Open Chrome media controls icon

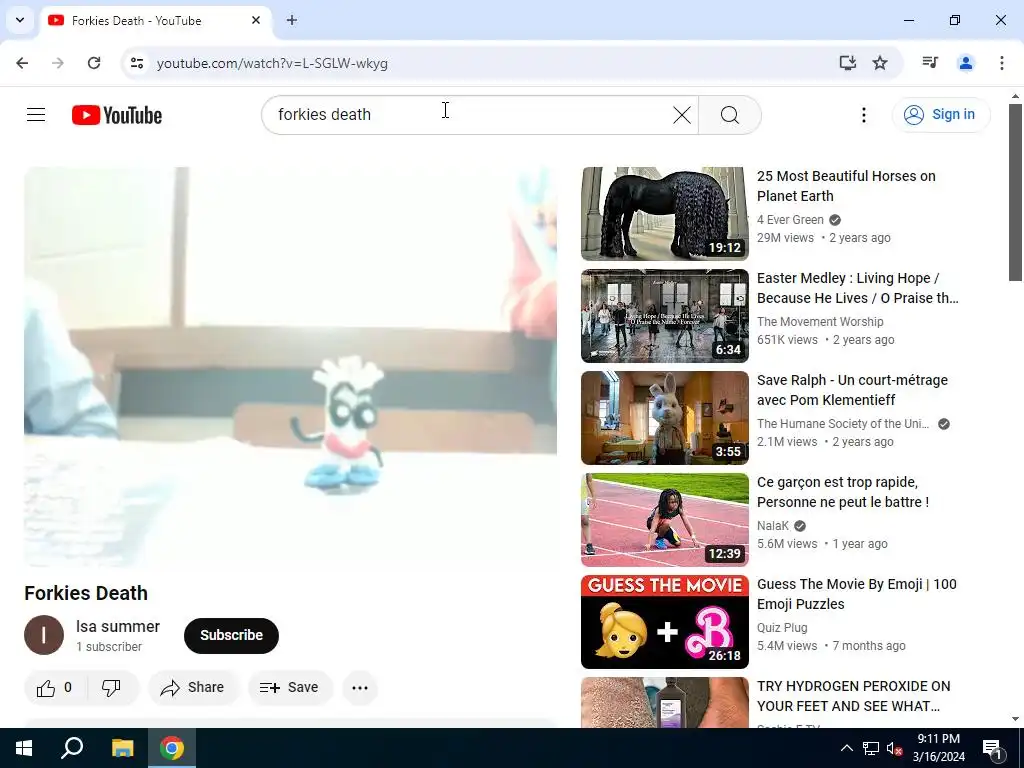930,63
